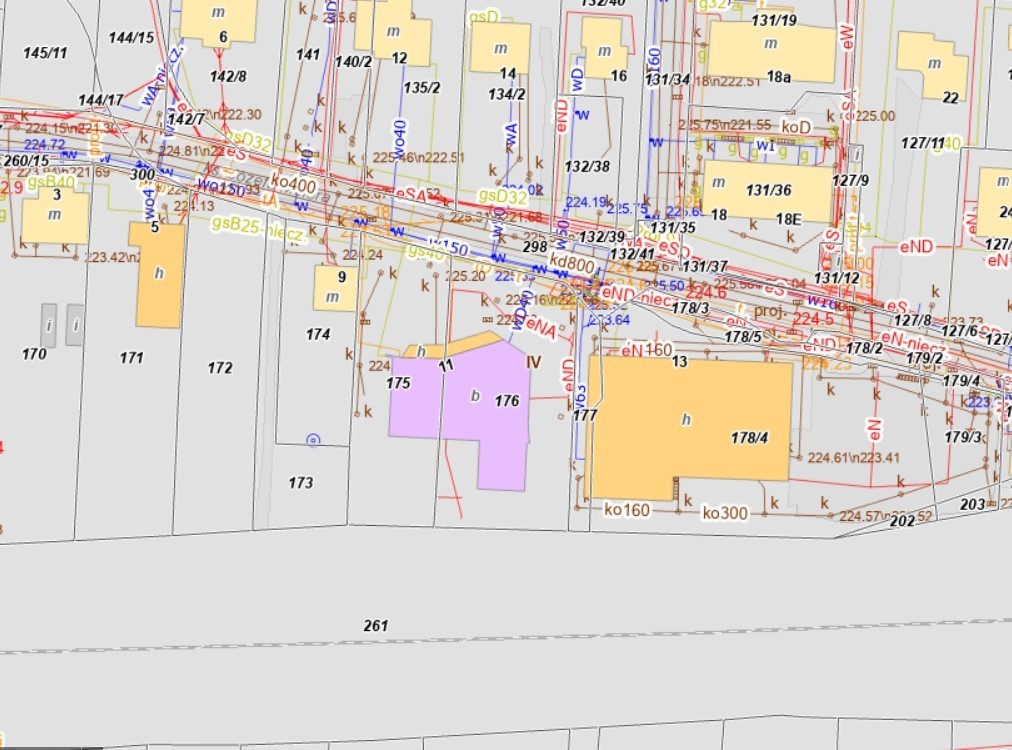The width and height of the screenshot is (1012, 750).
Task: Click the yellow building numbered 9
Action: [335, 288]
